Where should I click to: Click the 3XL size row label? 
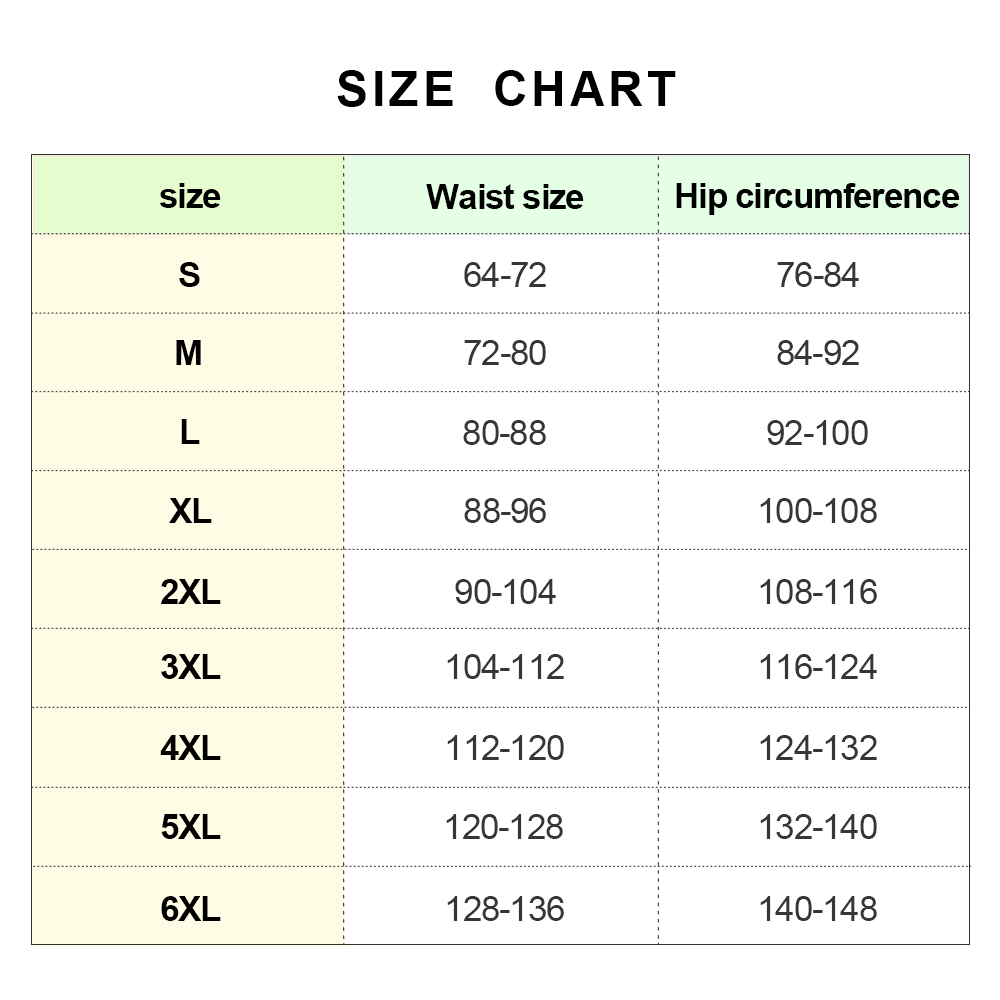click(x=189, y=667)
